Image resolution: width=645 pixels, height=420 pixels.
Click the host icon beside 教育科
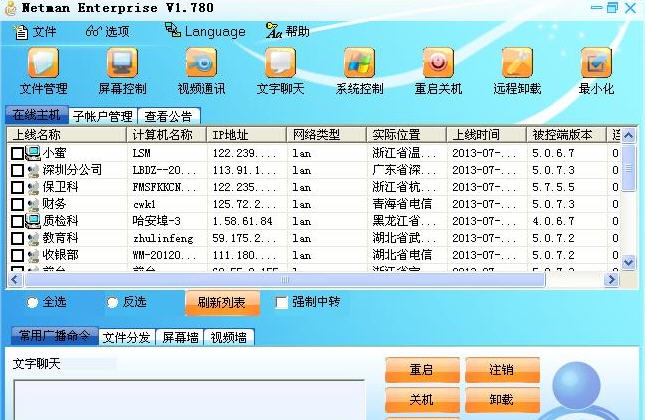(33, 239)
